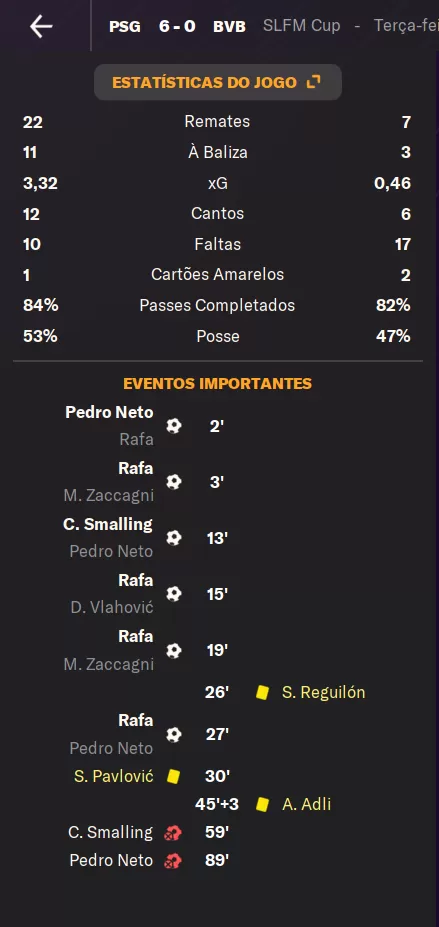Open A. Adli player name

306,804
